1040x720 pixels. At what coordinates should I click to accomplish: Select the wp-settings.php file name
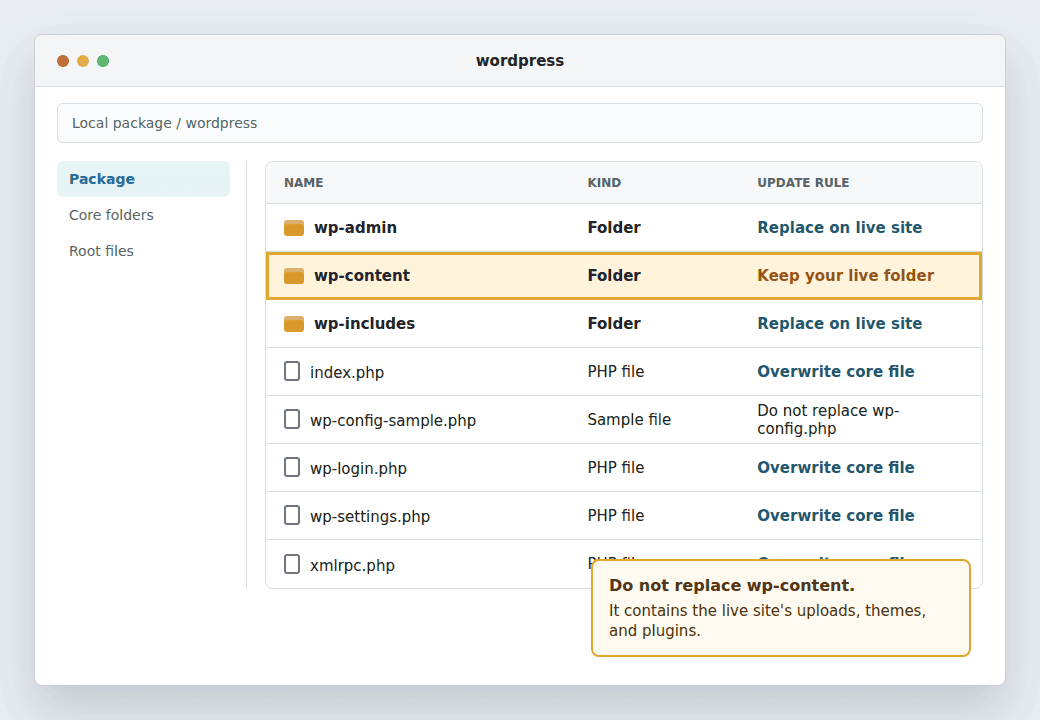point(369,516)
